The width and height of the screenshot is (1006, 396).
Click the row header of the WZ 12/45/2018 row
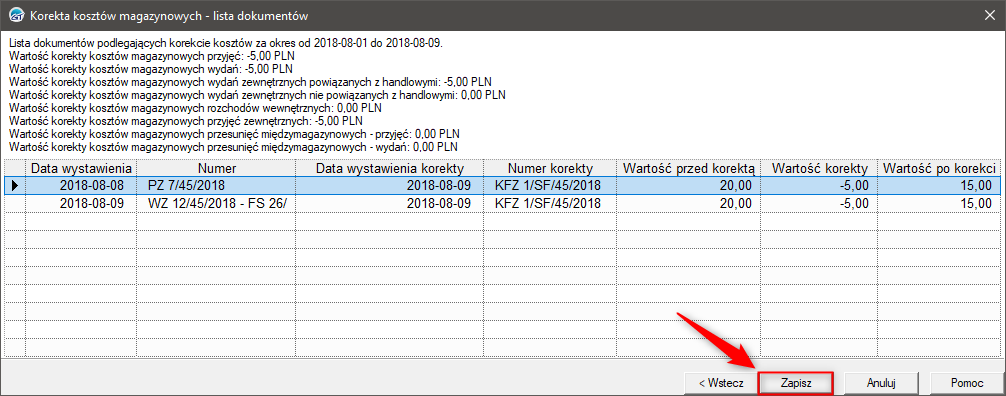14,204
